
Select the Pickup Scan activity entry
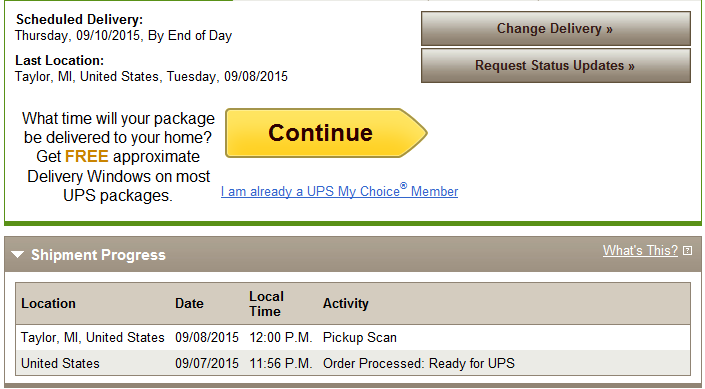[x=360, y=337]
